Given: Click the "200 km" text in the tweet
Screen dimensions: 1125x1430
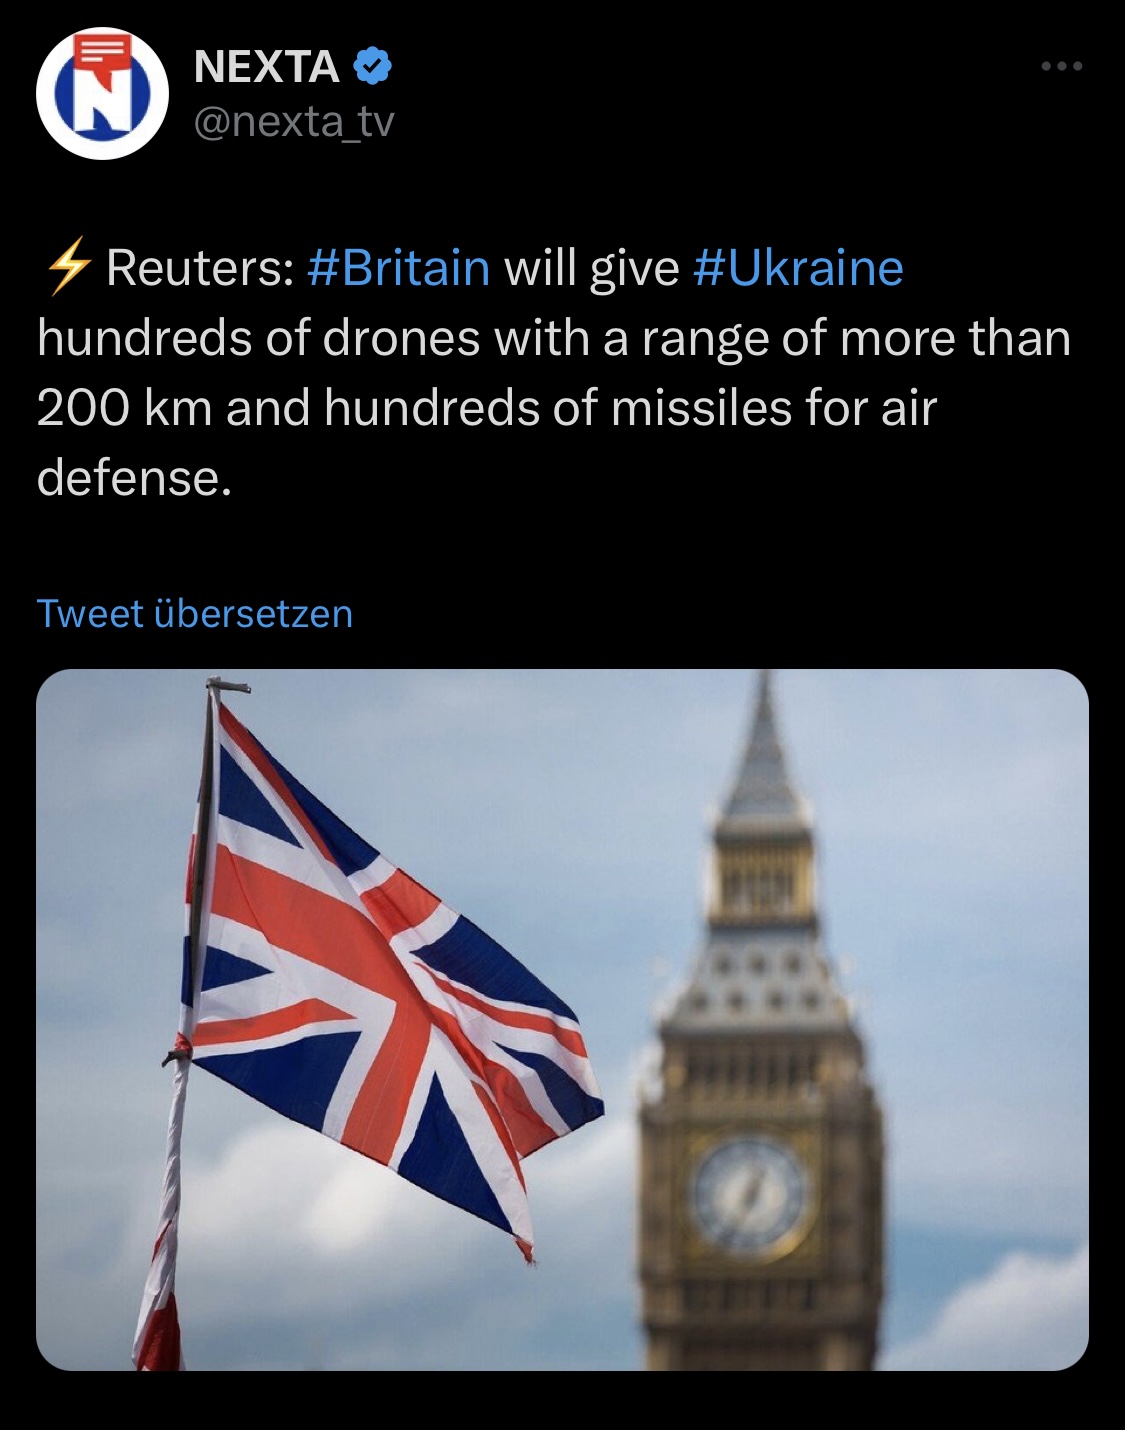Looking at the screenshot, I should pyautogui.click(x=124, y=408).
